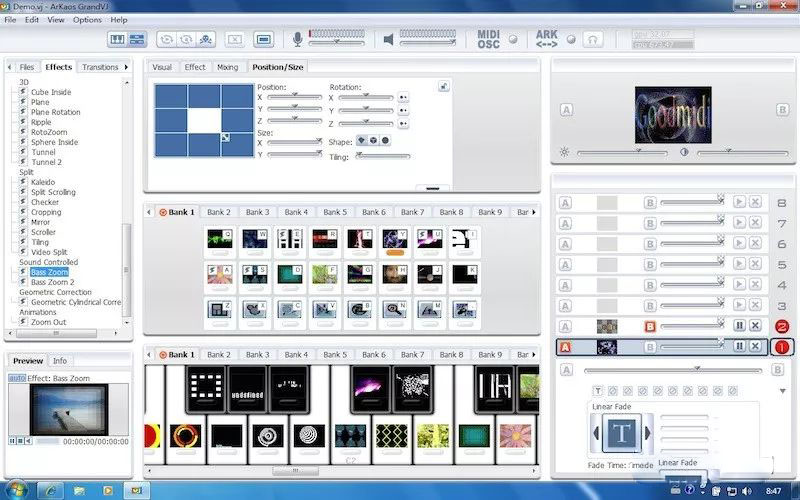This screenshot has width=800, height=500.
Task: Open Bank 4 in upper bank panel
Action: point(296,212)
